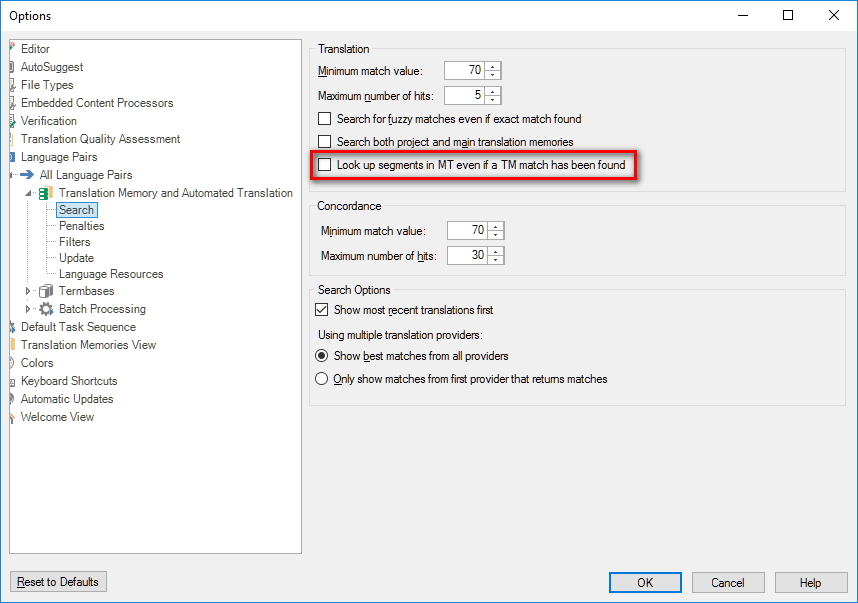Tick Look up segments in MT checkbox
The image size is (858, 603).
pos(324,165)
